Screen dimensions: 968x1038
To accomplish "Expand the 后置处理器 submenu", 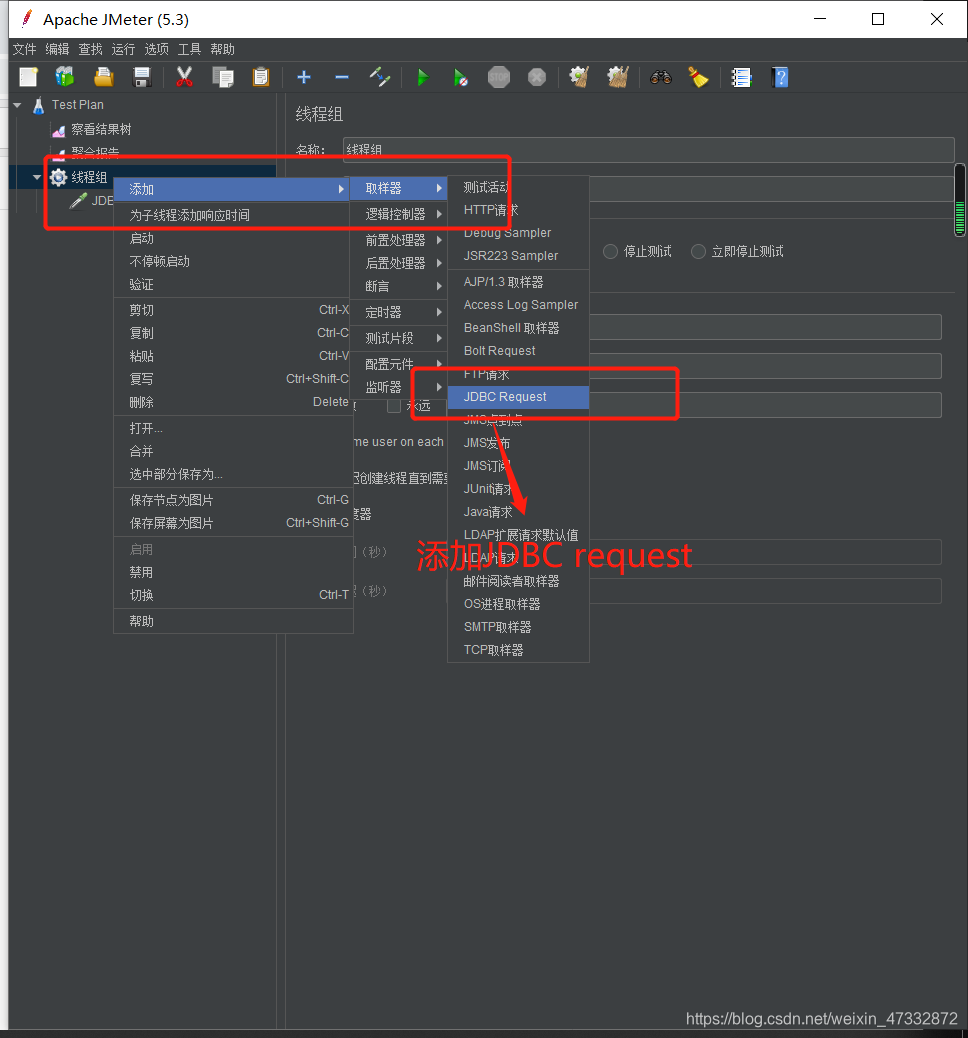I will click(x=399, y=263).
